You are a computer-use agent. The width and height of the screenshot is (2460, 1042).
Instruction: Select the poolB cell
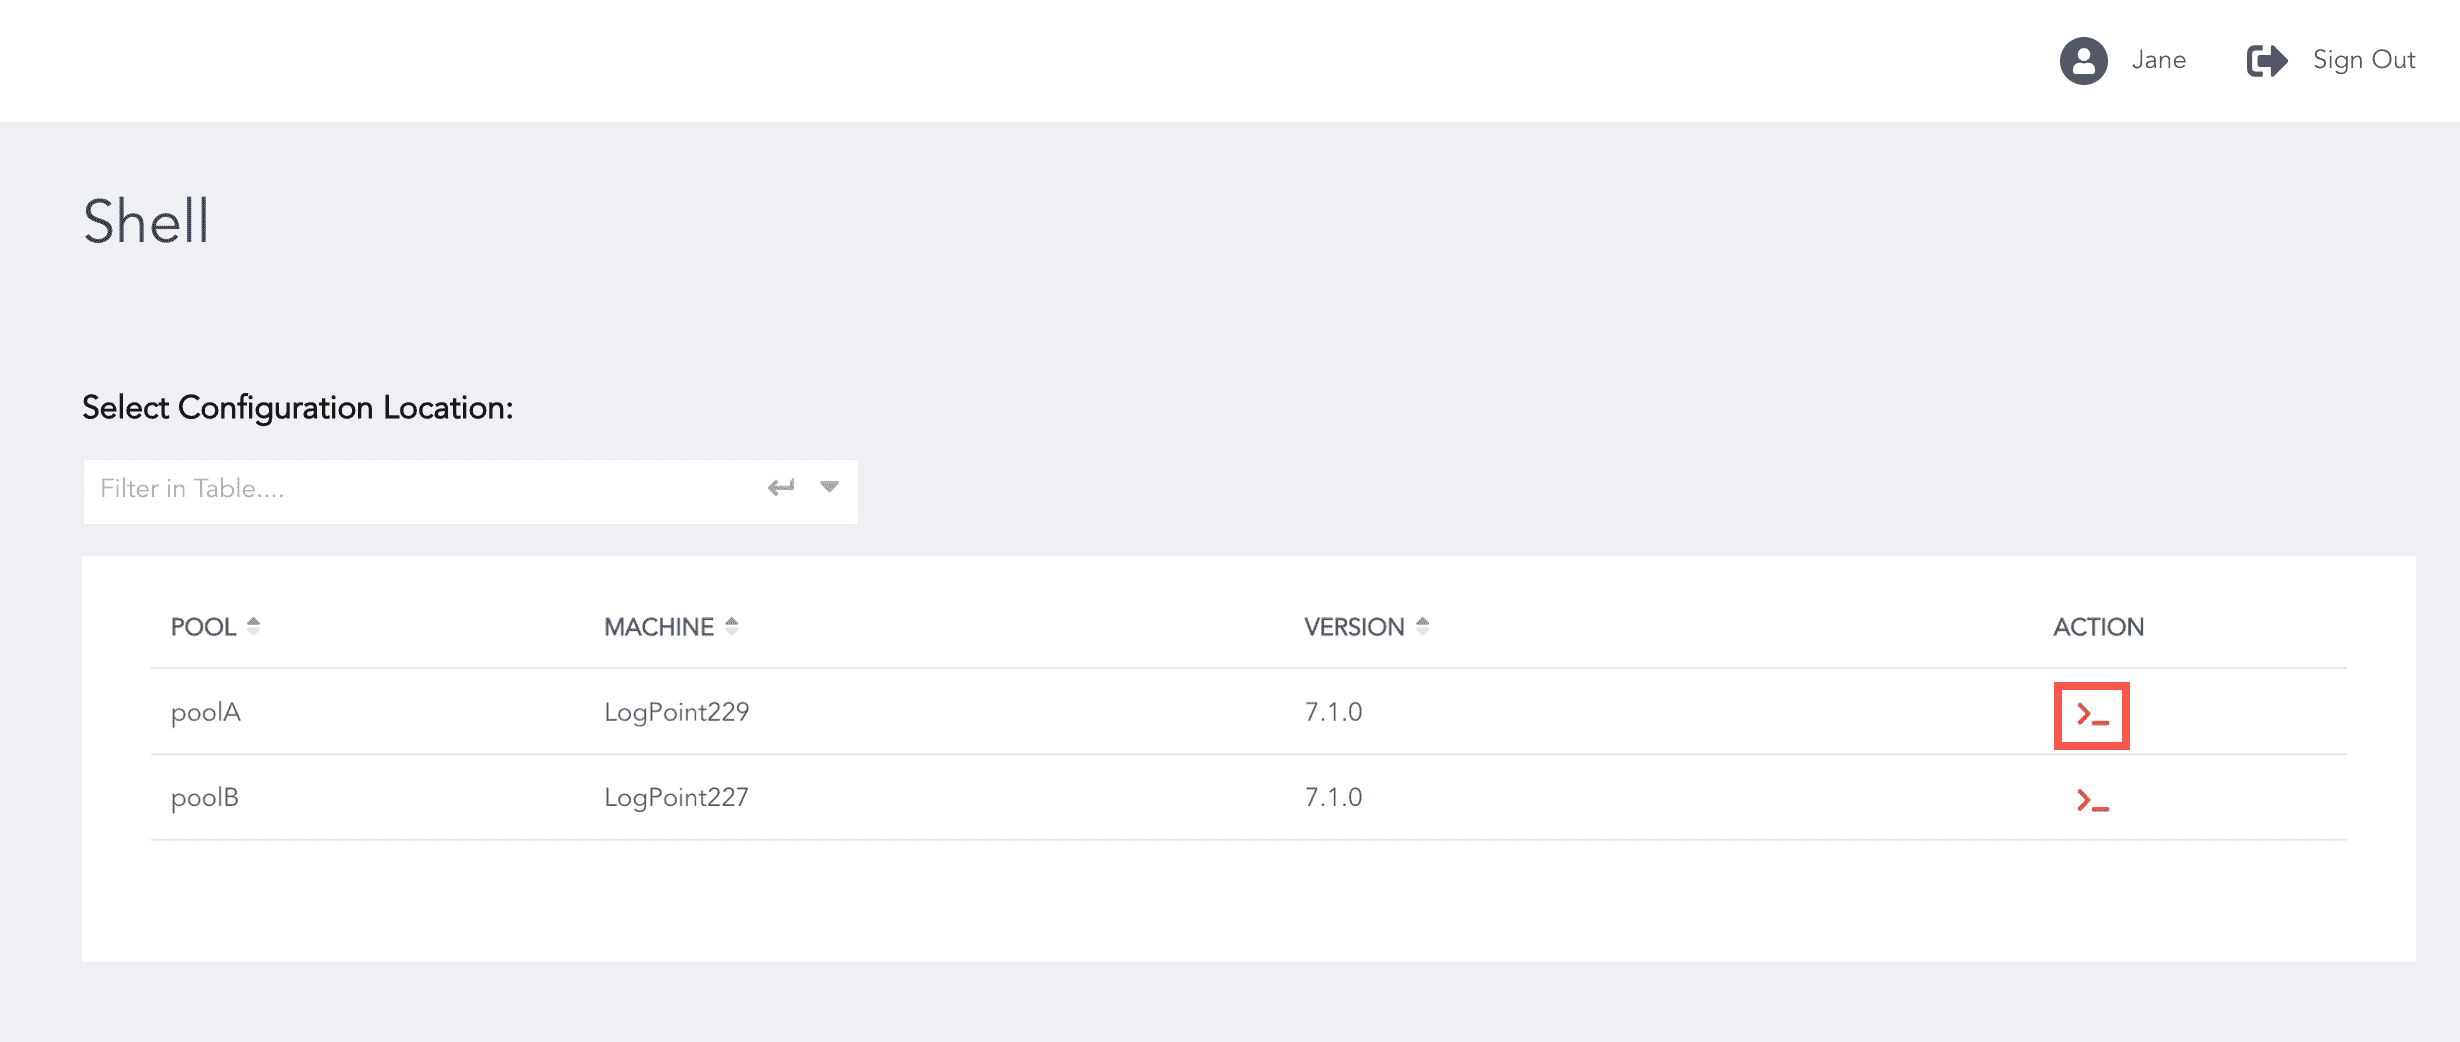tap(205, 797)
